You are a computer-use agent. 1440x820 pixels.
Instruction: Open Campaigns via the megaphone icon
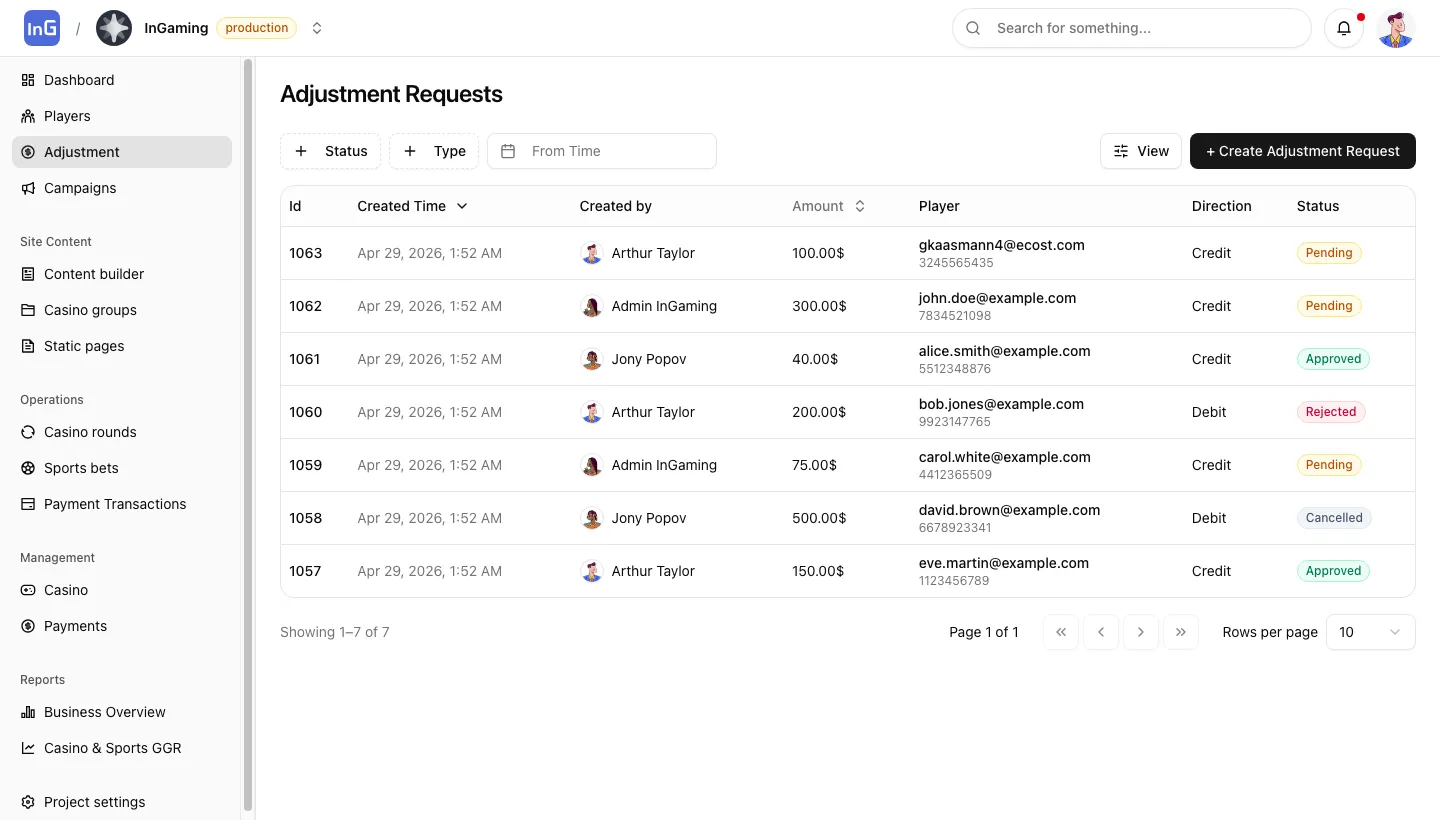coord(26,188)
